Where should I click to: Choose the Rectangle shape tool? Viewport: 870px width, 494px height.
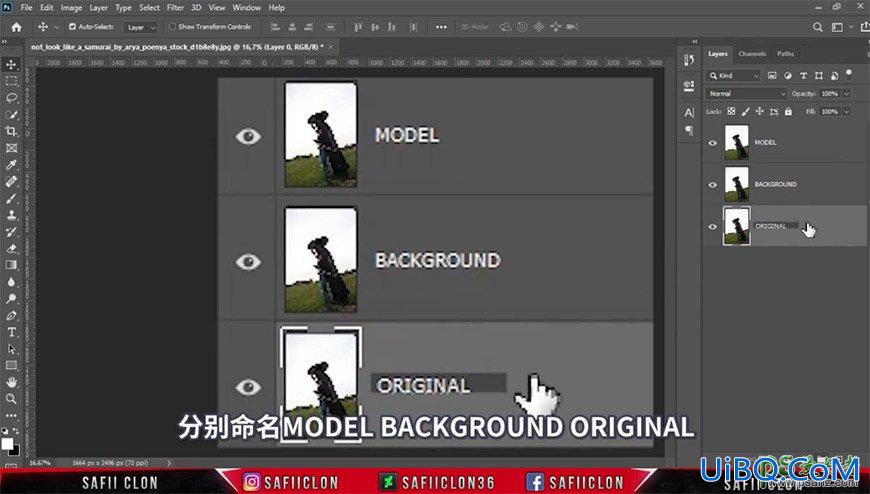tap(11, 365)
